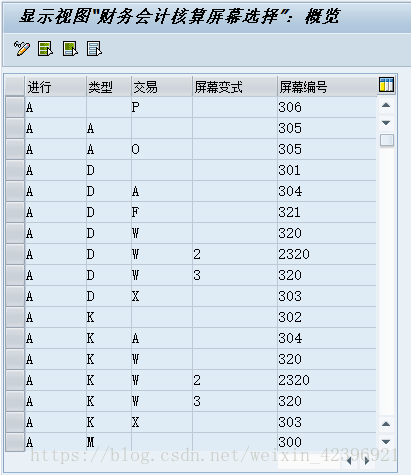Select row type D, W, variant 2
411x475 pixels.
(x=15, y=254)
